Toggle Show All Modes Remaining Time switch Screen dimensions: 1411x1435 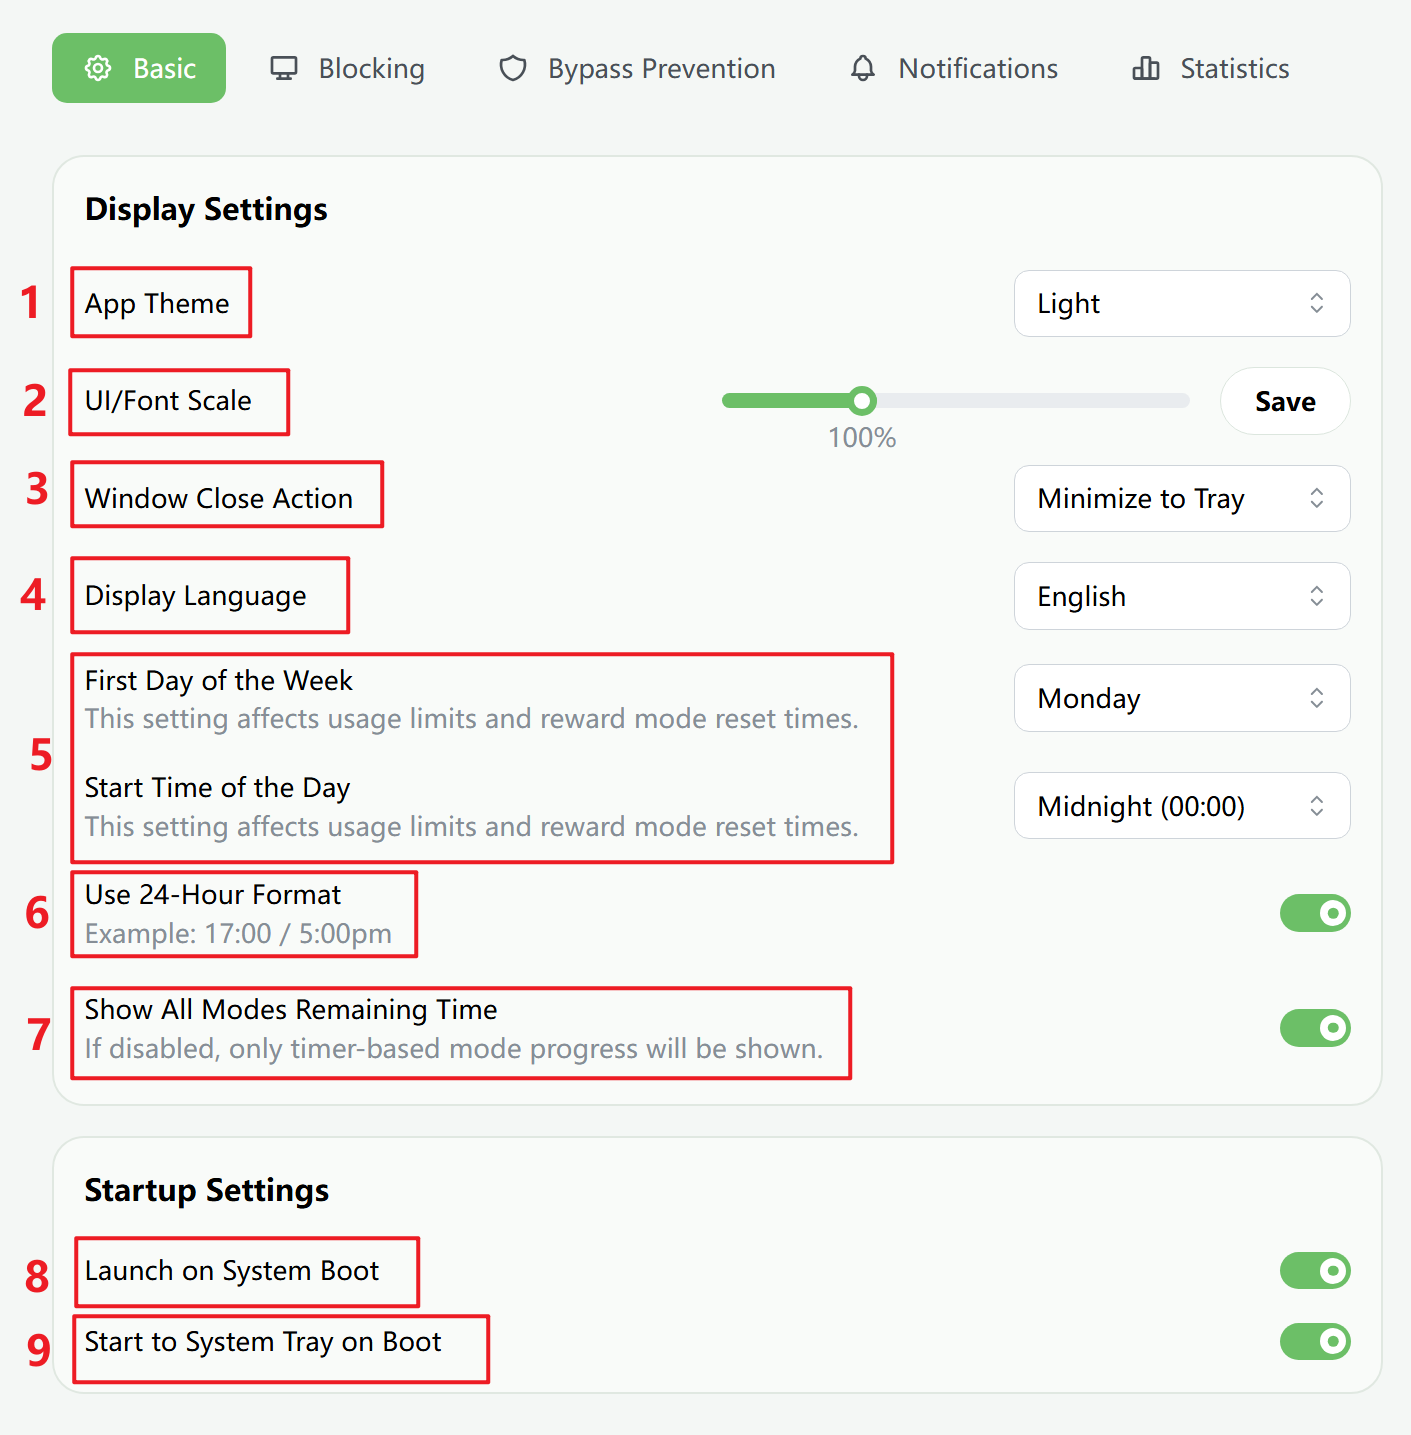[1315, 1028]
